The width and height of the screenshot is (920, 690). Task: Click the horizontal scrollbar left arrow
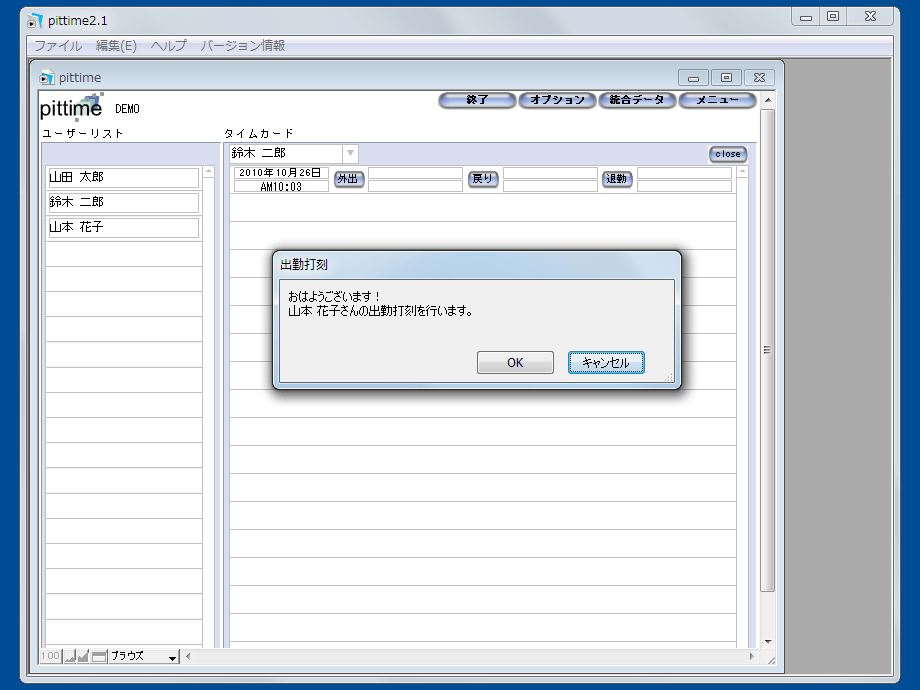click(188, 656)
